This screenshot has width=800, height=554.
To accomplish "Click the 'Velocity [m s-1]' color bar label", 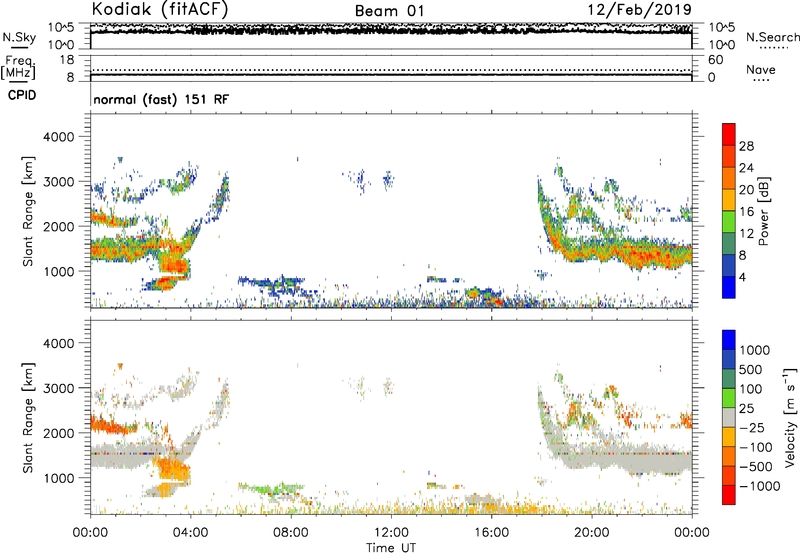I will click(790, 417).
